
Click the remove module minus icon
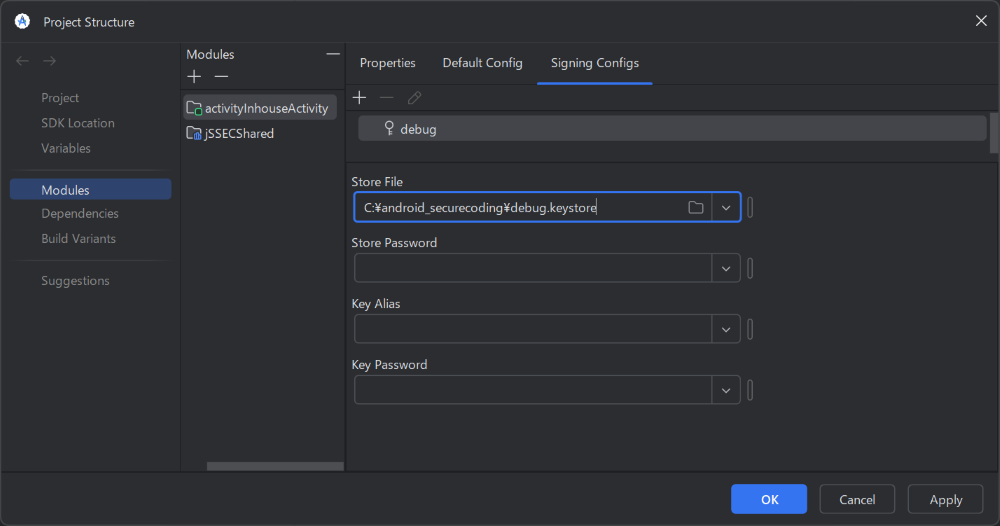[221, 77]
